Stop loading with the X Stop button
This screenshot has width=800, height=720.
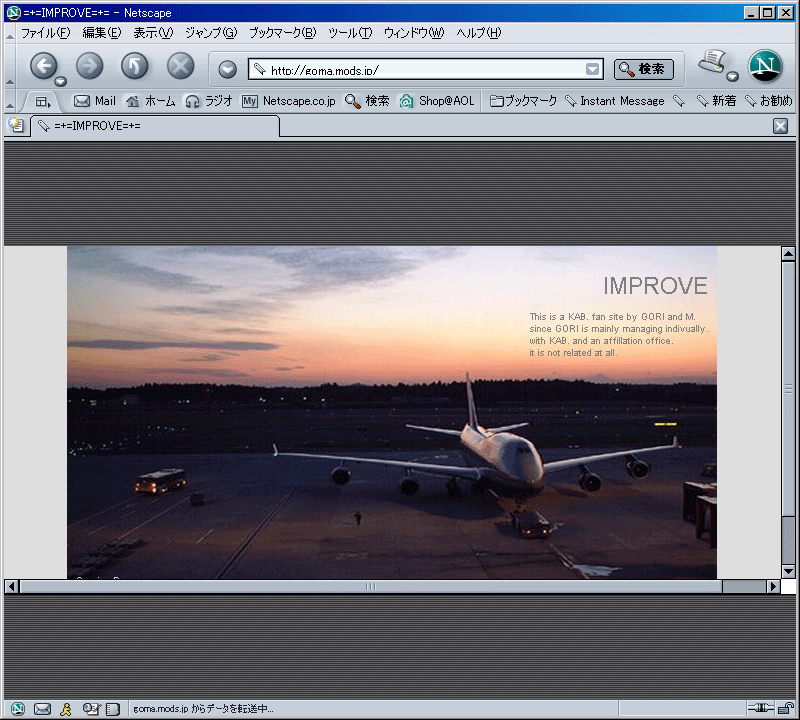point(181,66)
